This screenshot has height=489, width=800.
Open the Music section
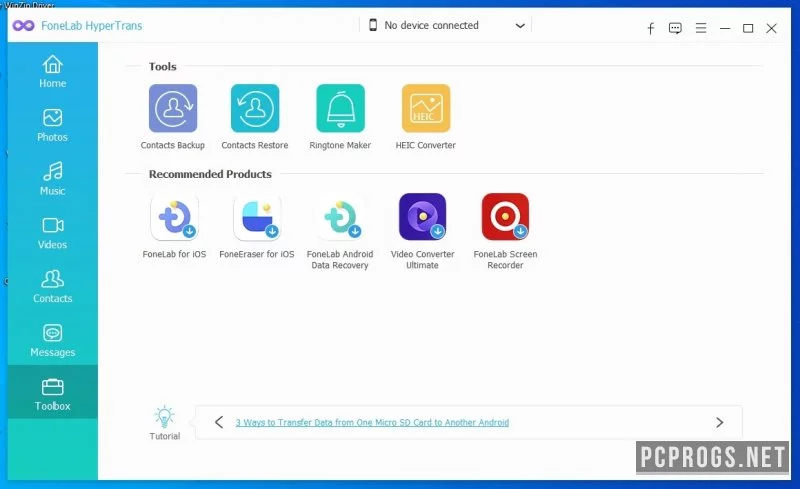(x=53, y=179)
